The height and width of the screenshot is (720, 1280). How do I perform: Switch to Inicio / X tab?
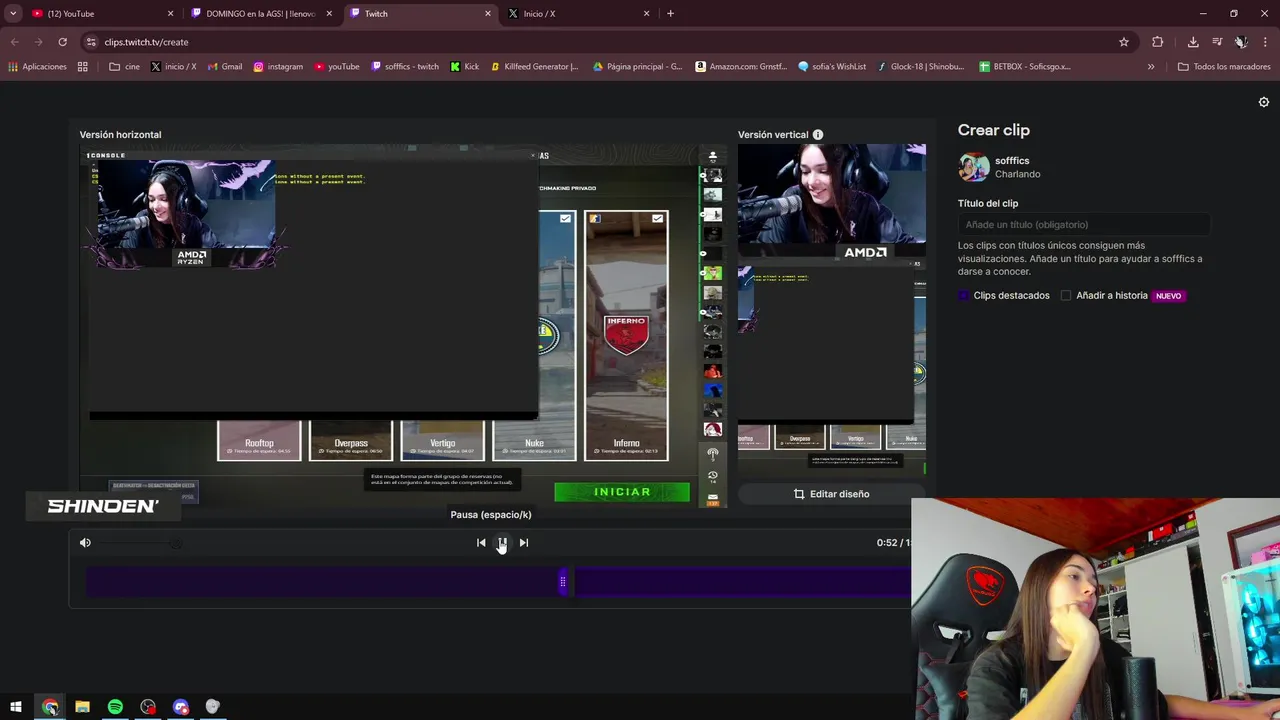tap(580, 14)
